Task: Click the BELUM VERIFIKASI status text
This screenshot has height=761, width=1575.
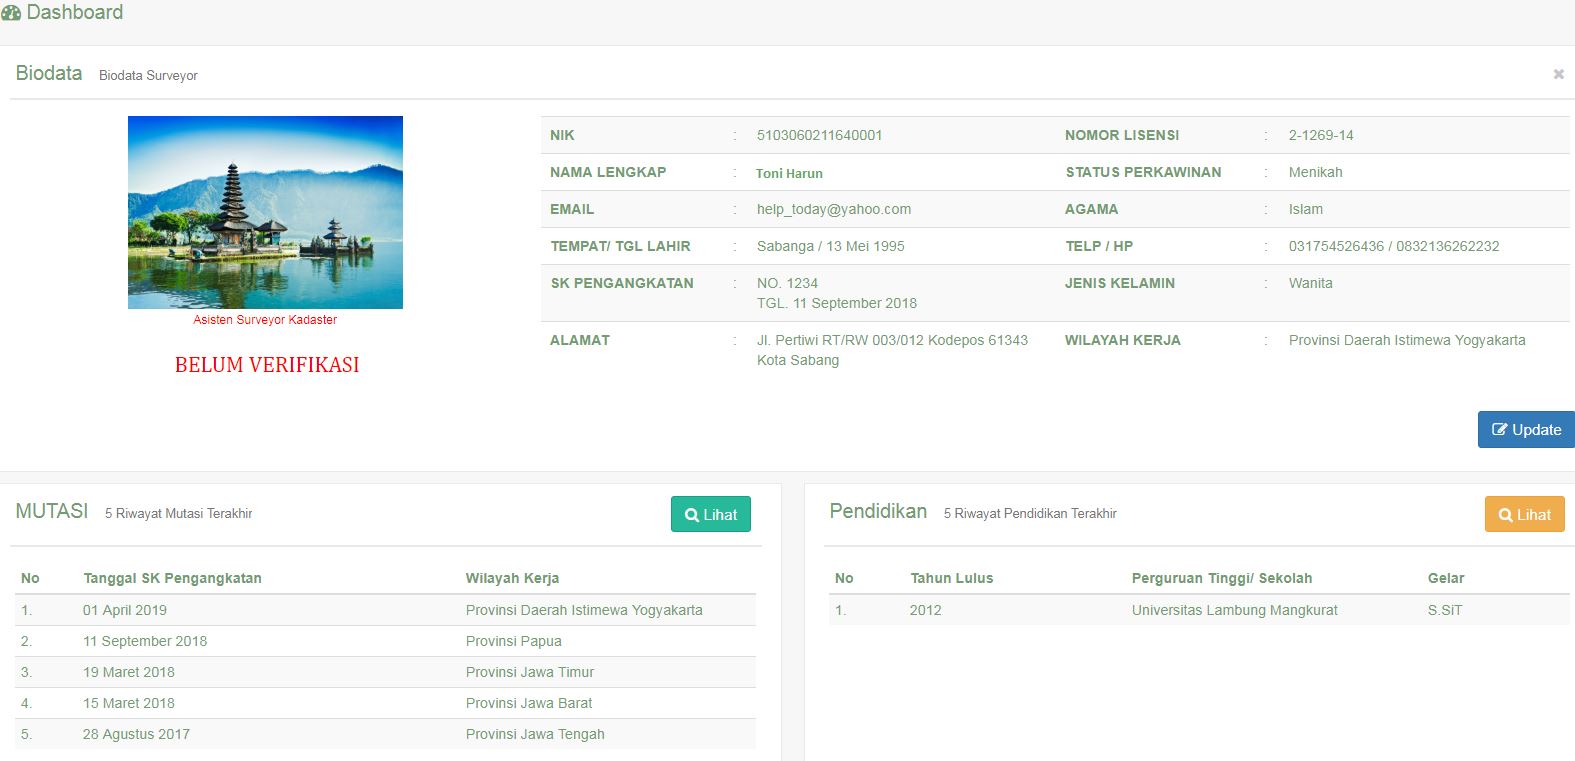Action: (267, 365)
